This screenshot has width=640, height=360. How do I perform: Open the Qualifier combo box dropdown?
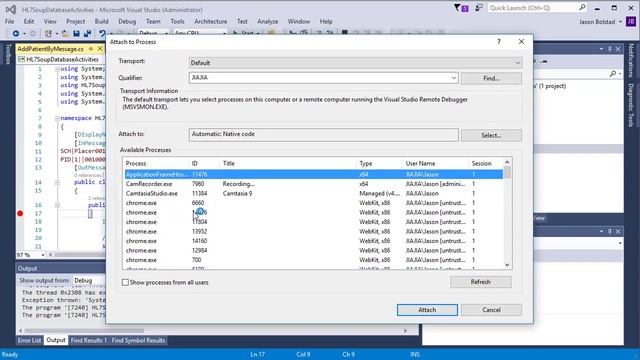(x=453, y=78)
